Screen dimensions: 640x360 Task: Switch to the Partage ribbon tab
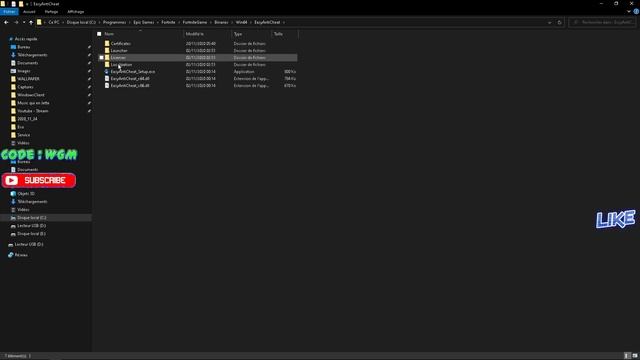(51, 12)
